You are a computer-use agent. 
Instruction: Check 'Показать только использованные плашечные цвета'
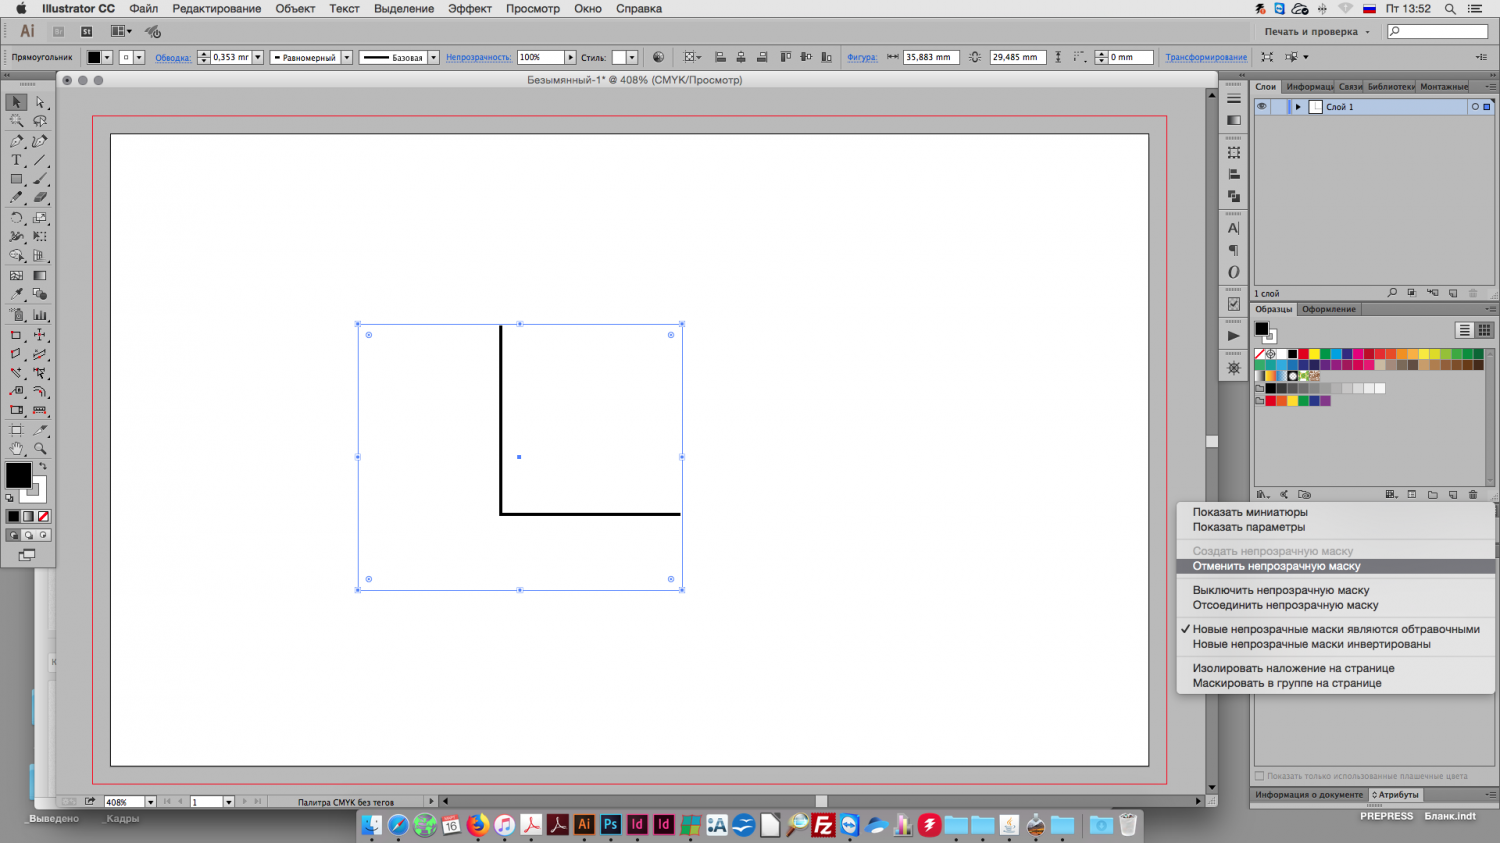point(1260,776)
